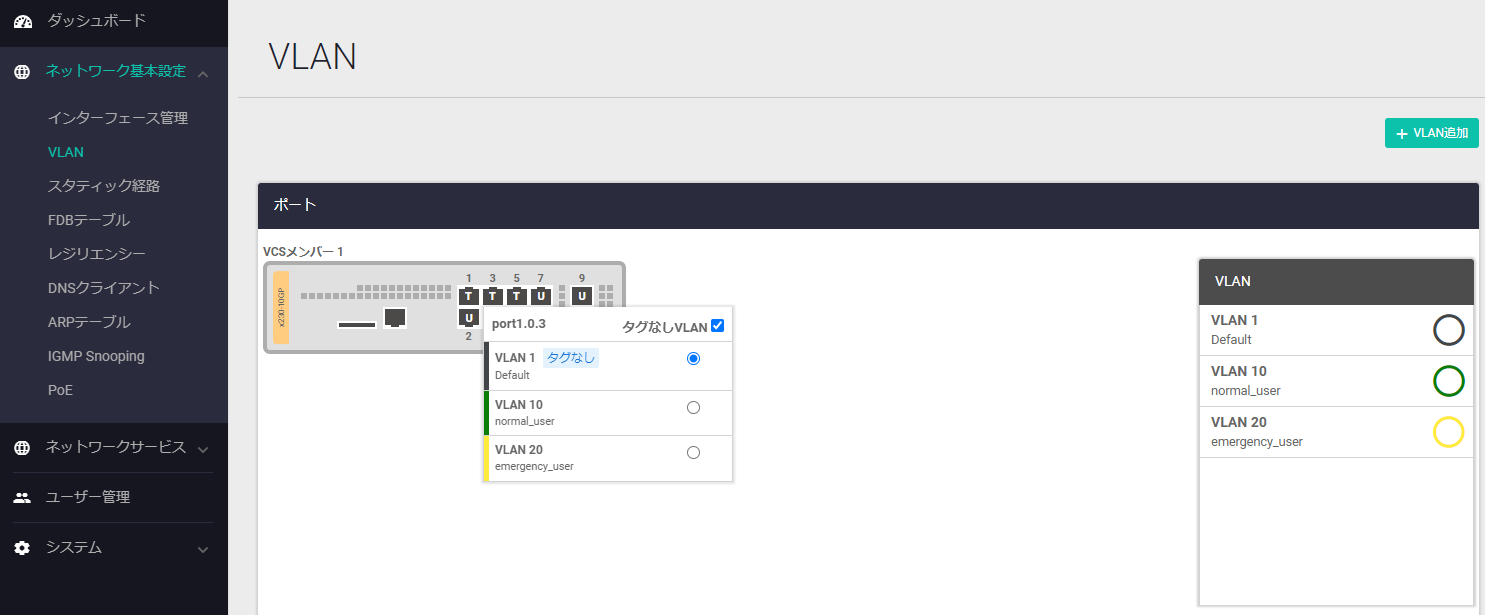Select the VLAN 20 emergency_user radio button
The height and width of the screenshot is (615, 1485).
coord(694,452)
